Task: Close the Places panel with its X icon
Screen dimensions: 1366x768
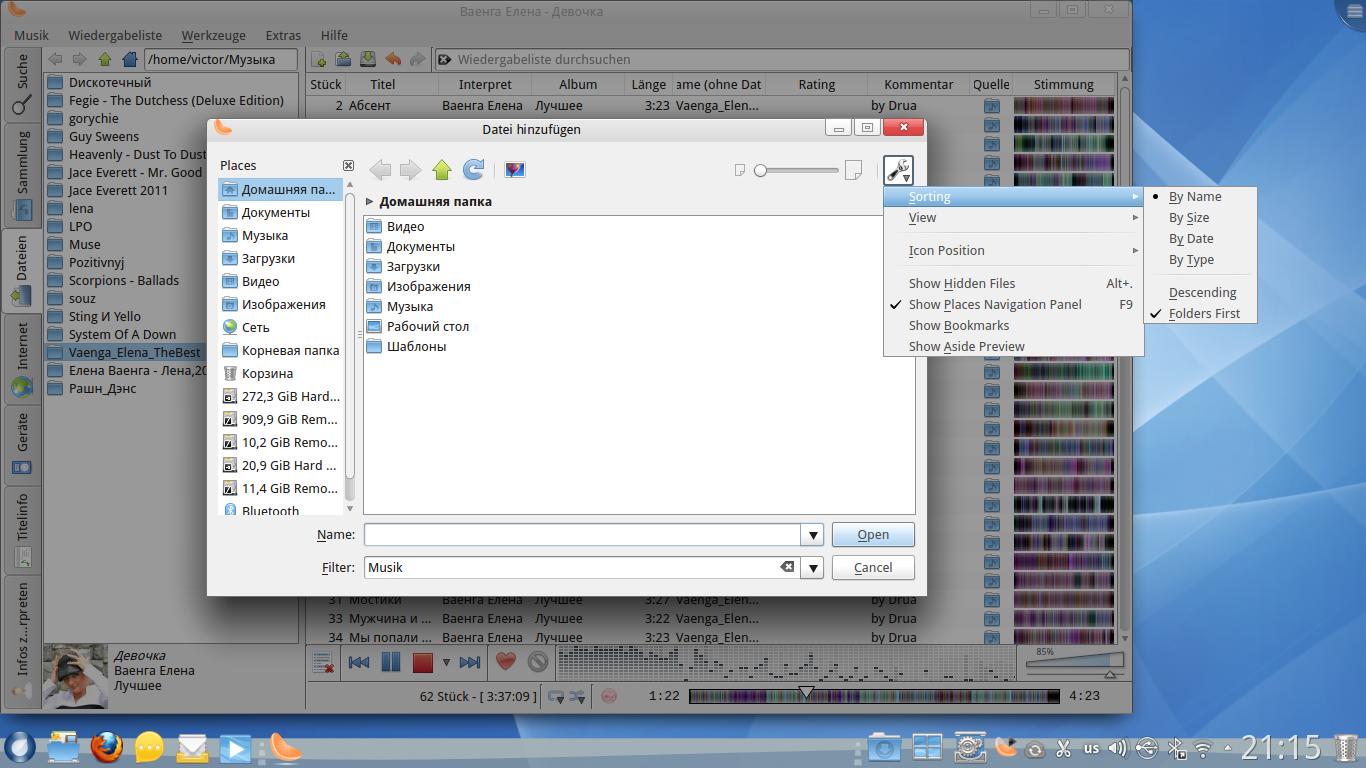Action: (348, 165)
